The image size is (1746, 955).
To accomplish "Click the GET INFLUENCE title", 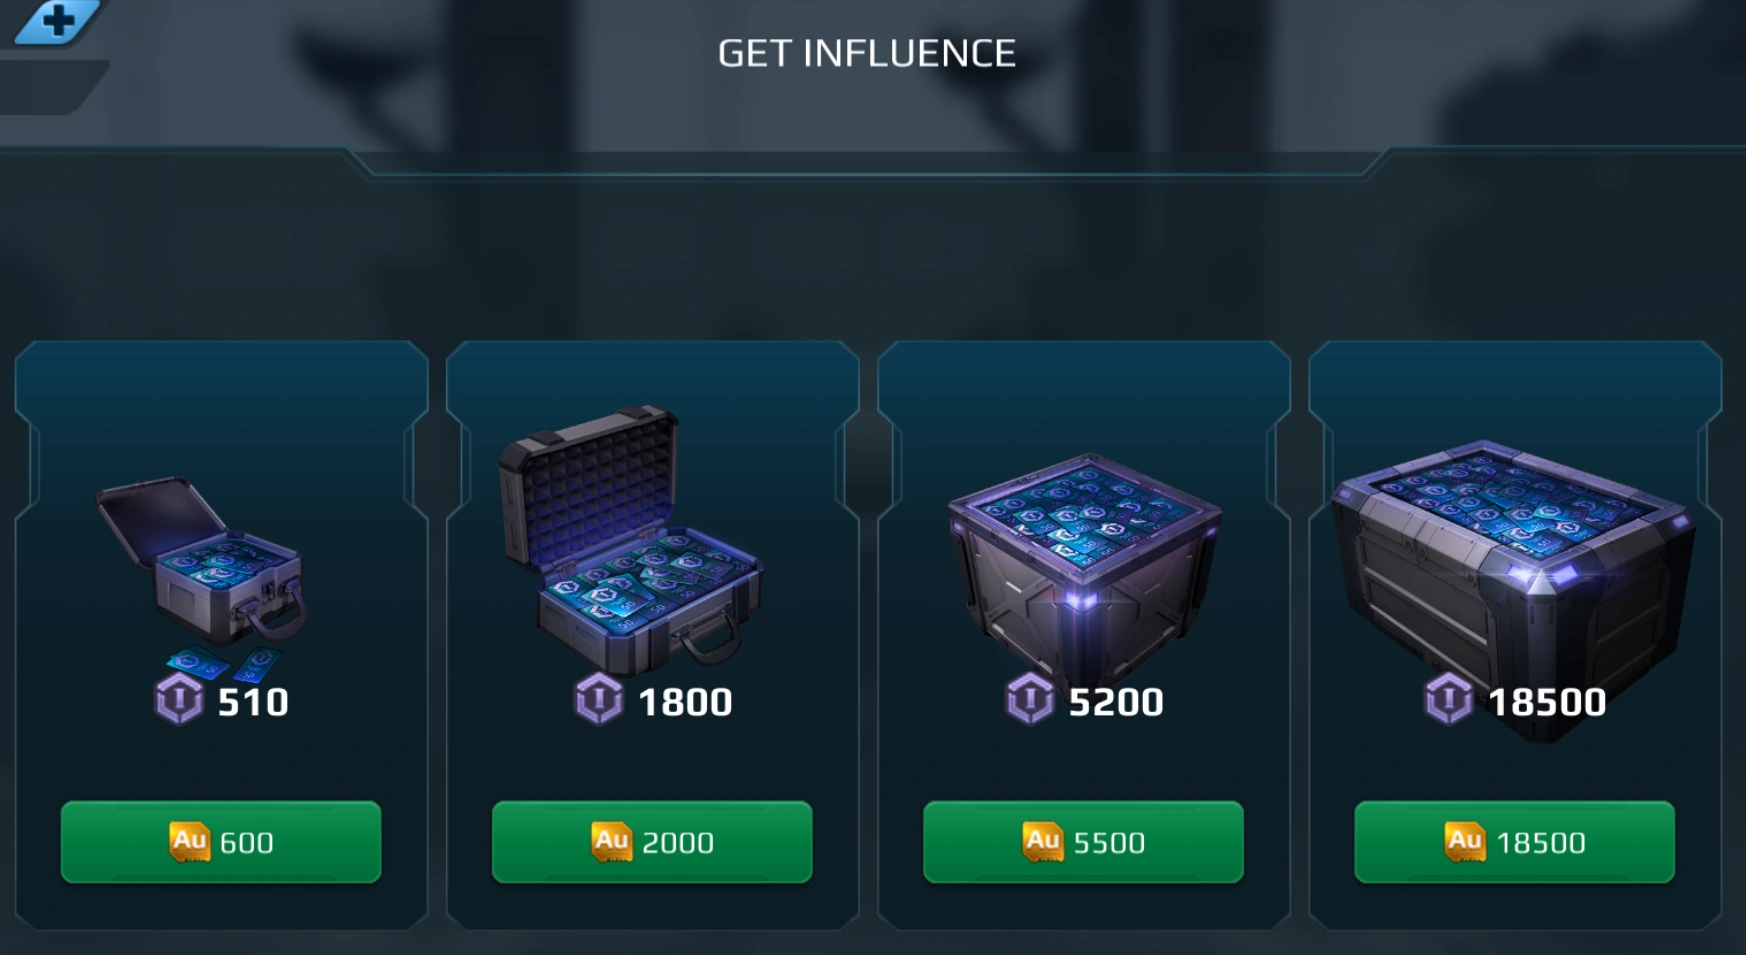I will point(867,53).
